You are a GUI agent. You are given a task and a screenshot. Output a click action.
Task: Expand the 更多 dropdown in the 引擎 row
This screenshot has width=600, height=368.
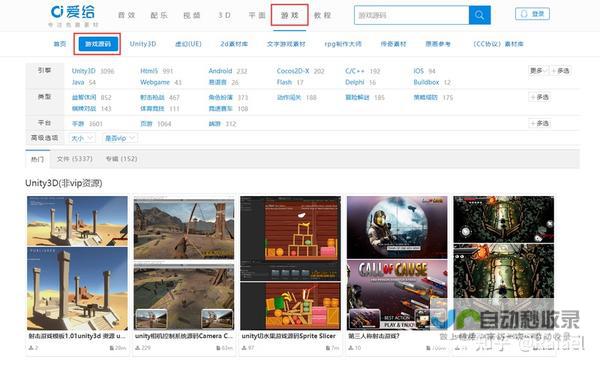point(538,71)
